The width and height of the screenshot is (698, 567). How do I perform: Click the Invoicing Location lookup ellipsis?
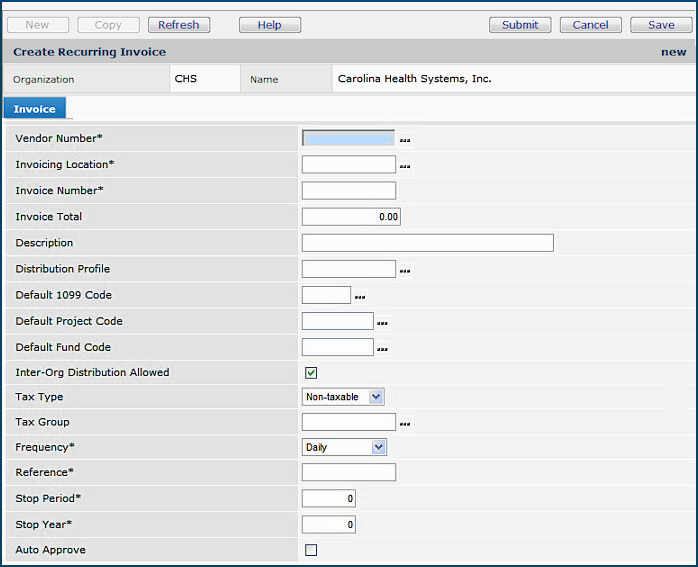405,167
